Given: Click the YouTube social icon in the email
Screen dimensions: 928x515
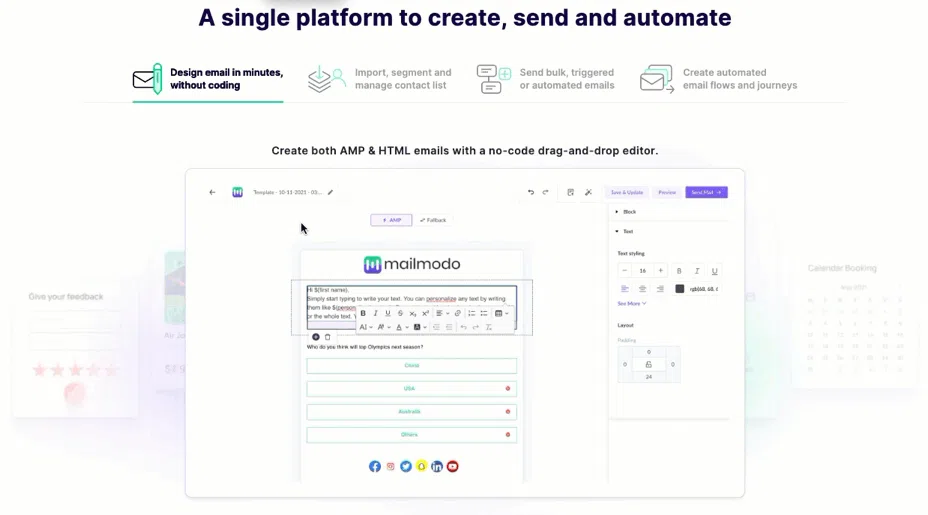Looking at the screenshot, I should [x=453, y=466].
